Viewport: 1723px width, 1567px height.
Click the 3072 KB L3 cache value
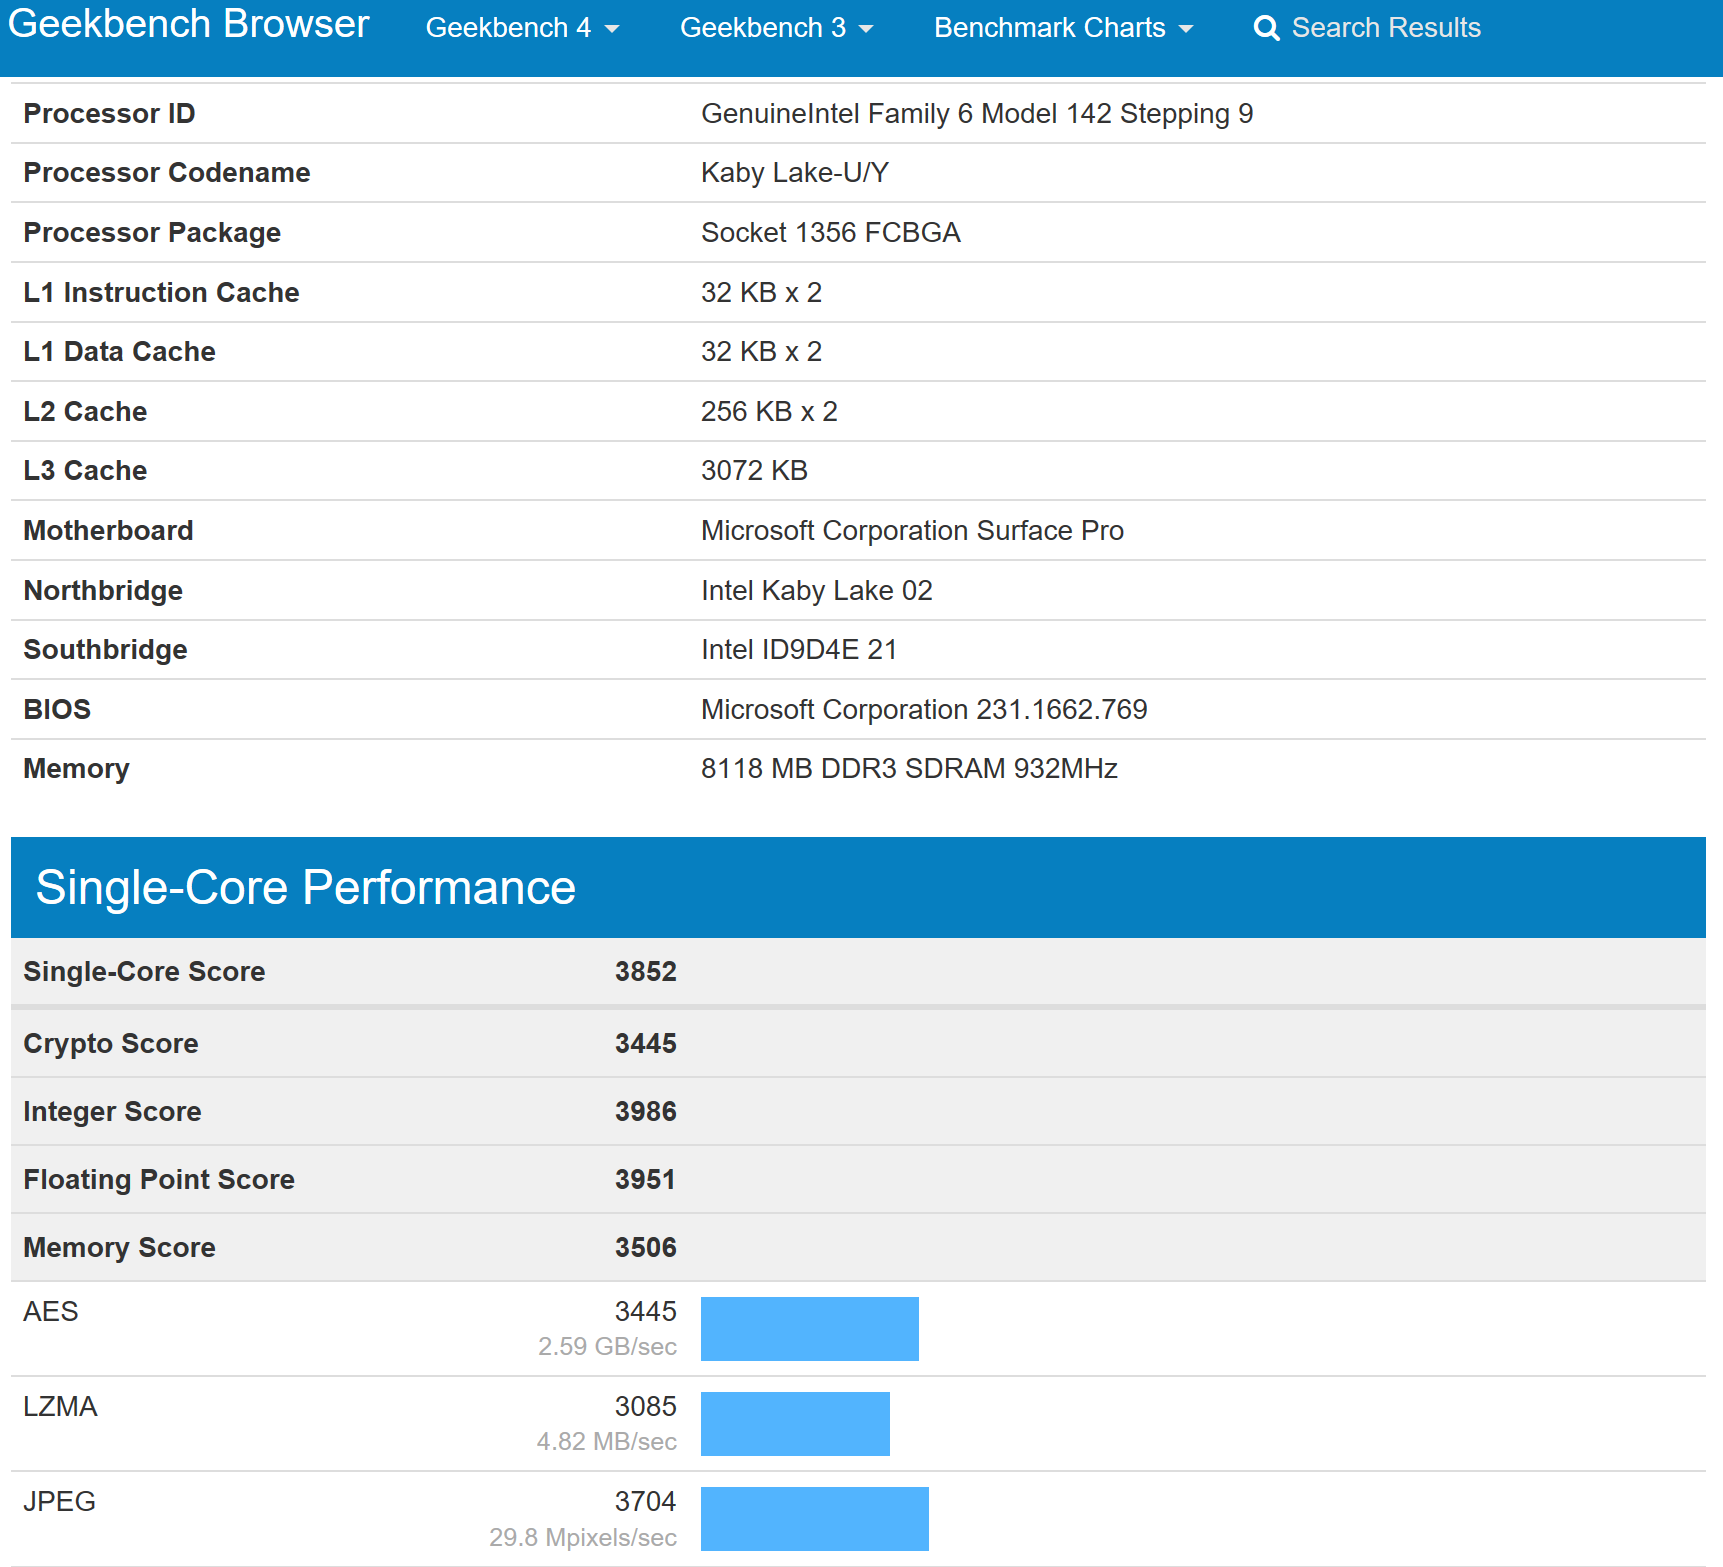pyautogui.click(x=754, y=471)
